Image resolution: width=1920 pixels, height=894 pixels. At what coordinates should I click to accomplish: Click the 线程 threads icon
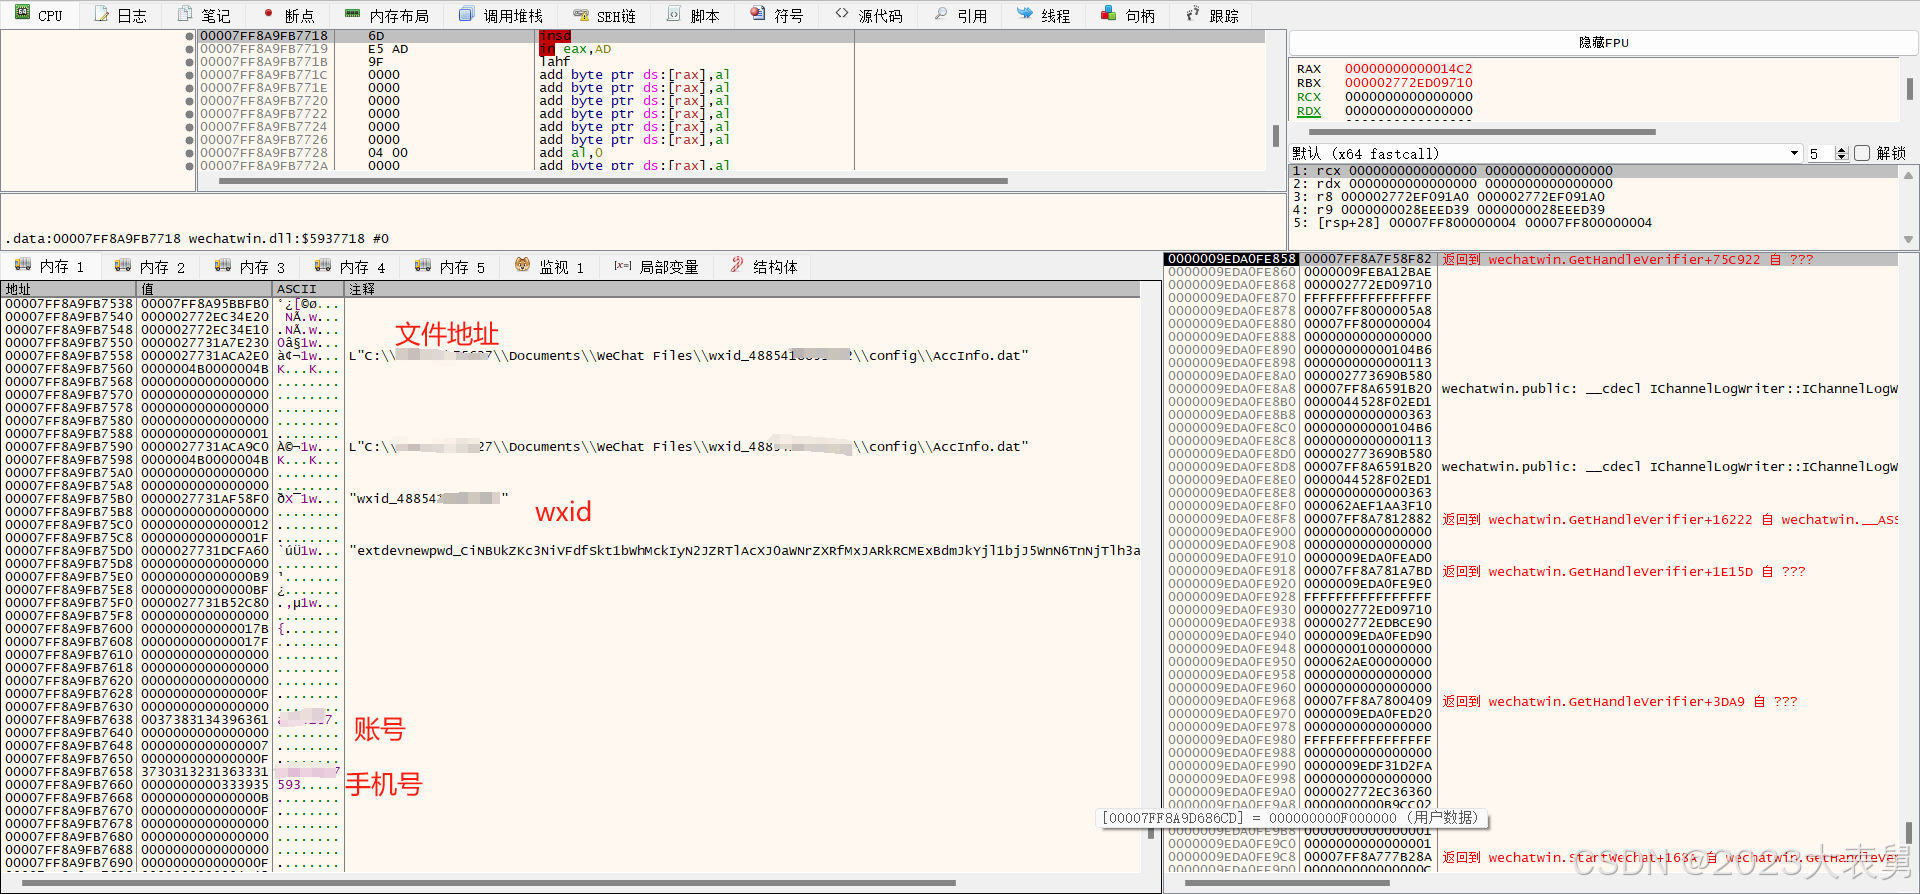point(1025,14)
